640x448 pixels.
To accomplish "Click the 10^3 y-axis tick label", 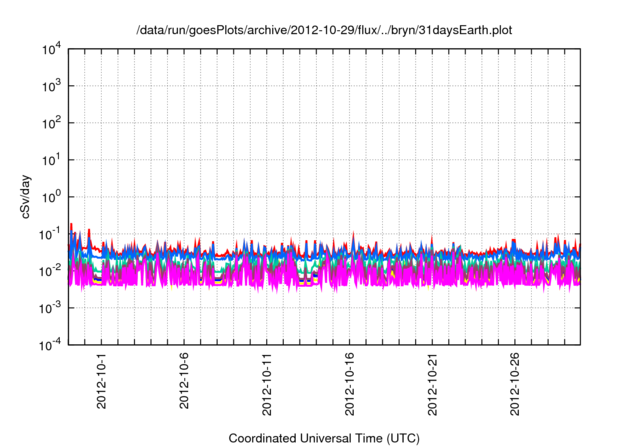I will coord(51,86).
